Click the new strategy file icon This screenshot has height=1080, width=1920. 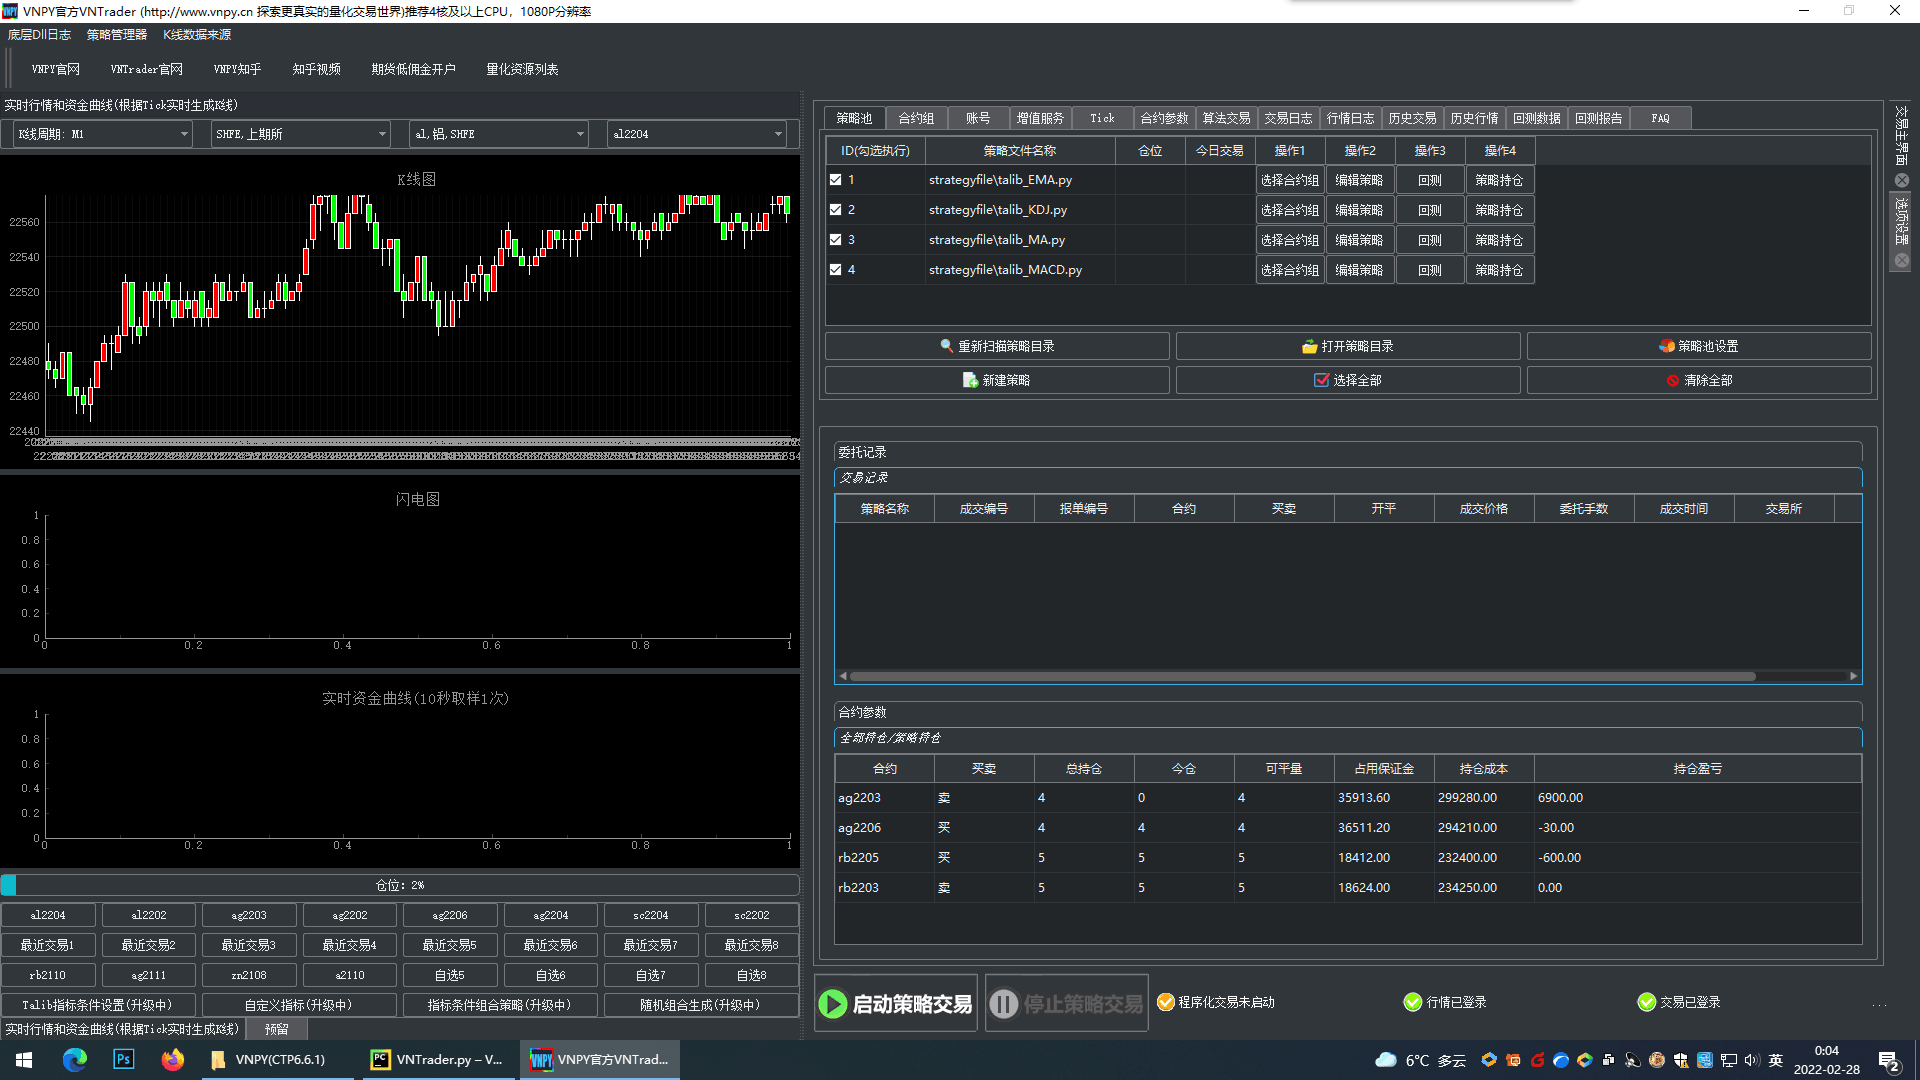point(970,380)
